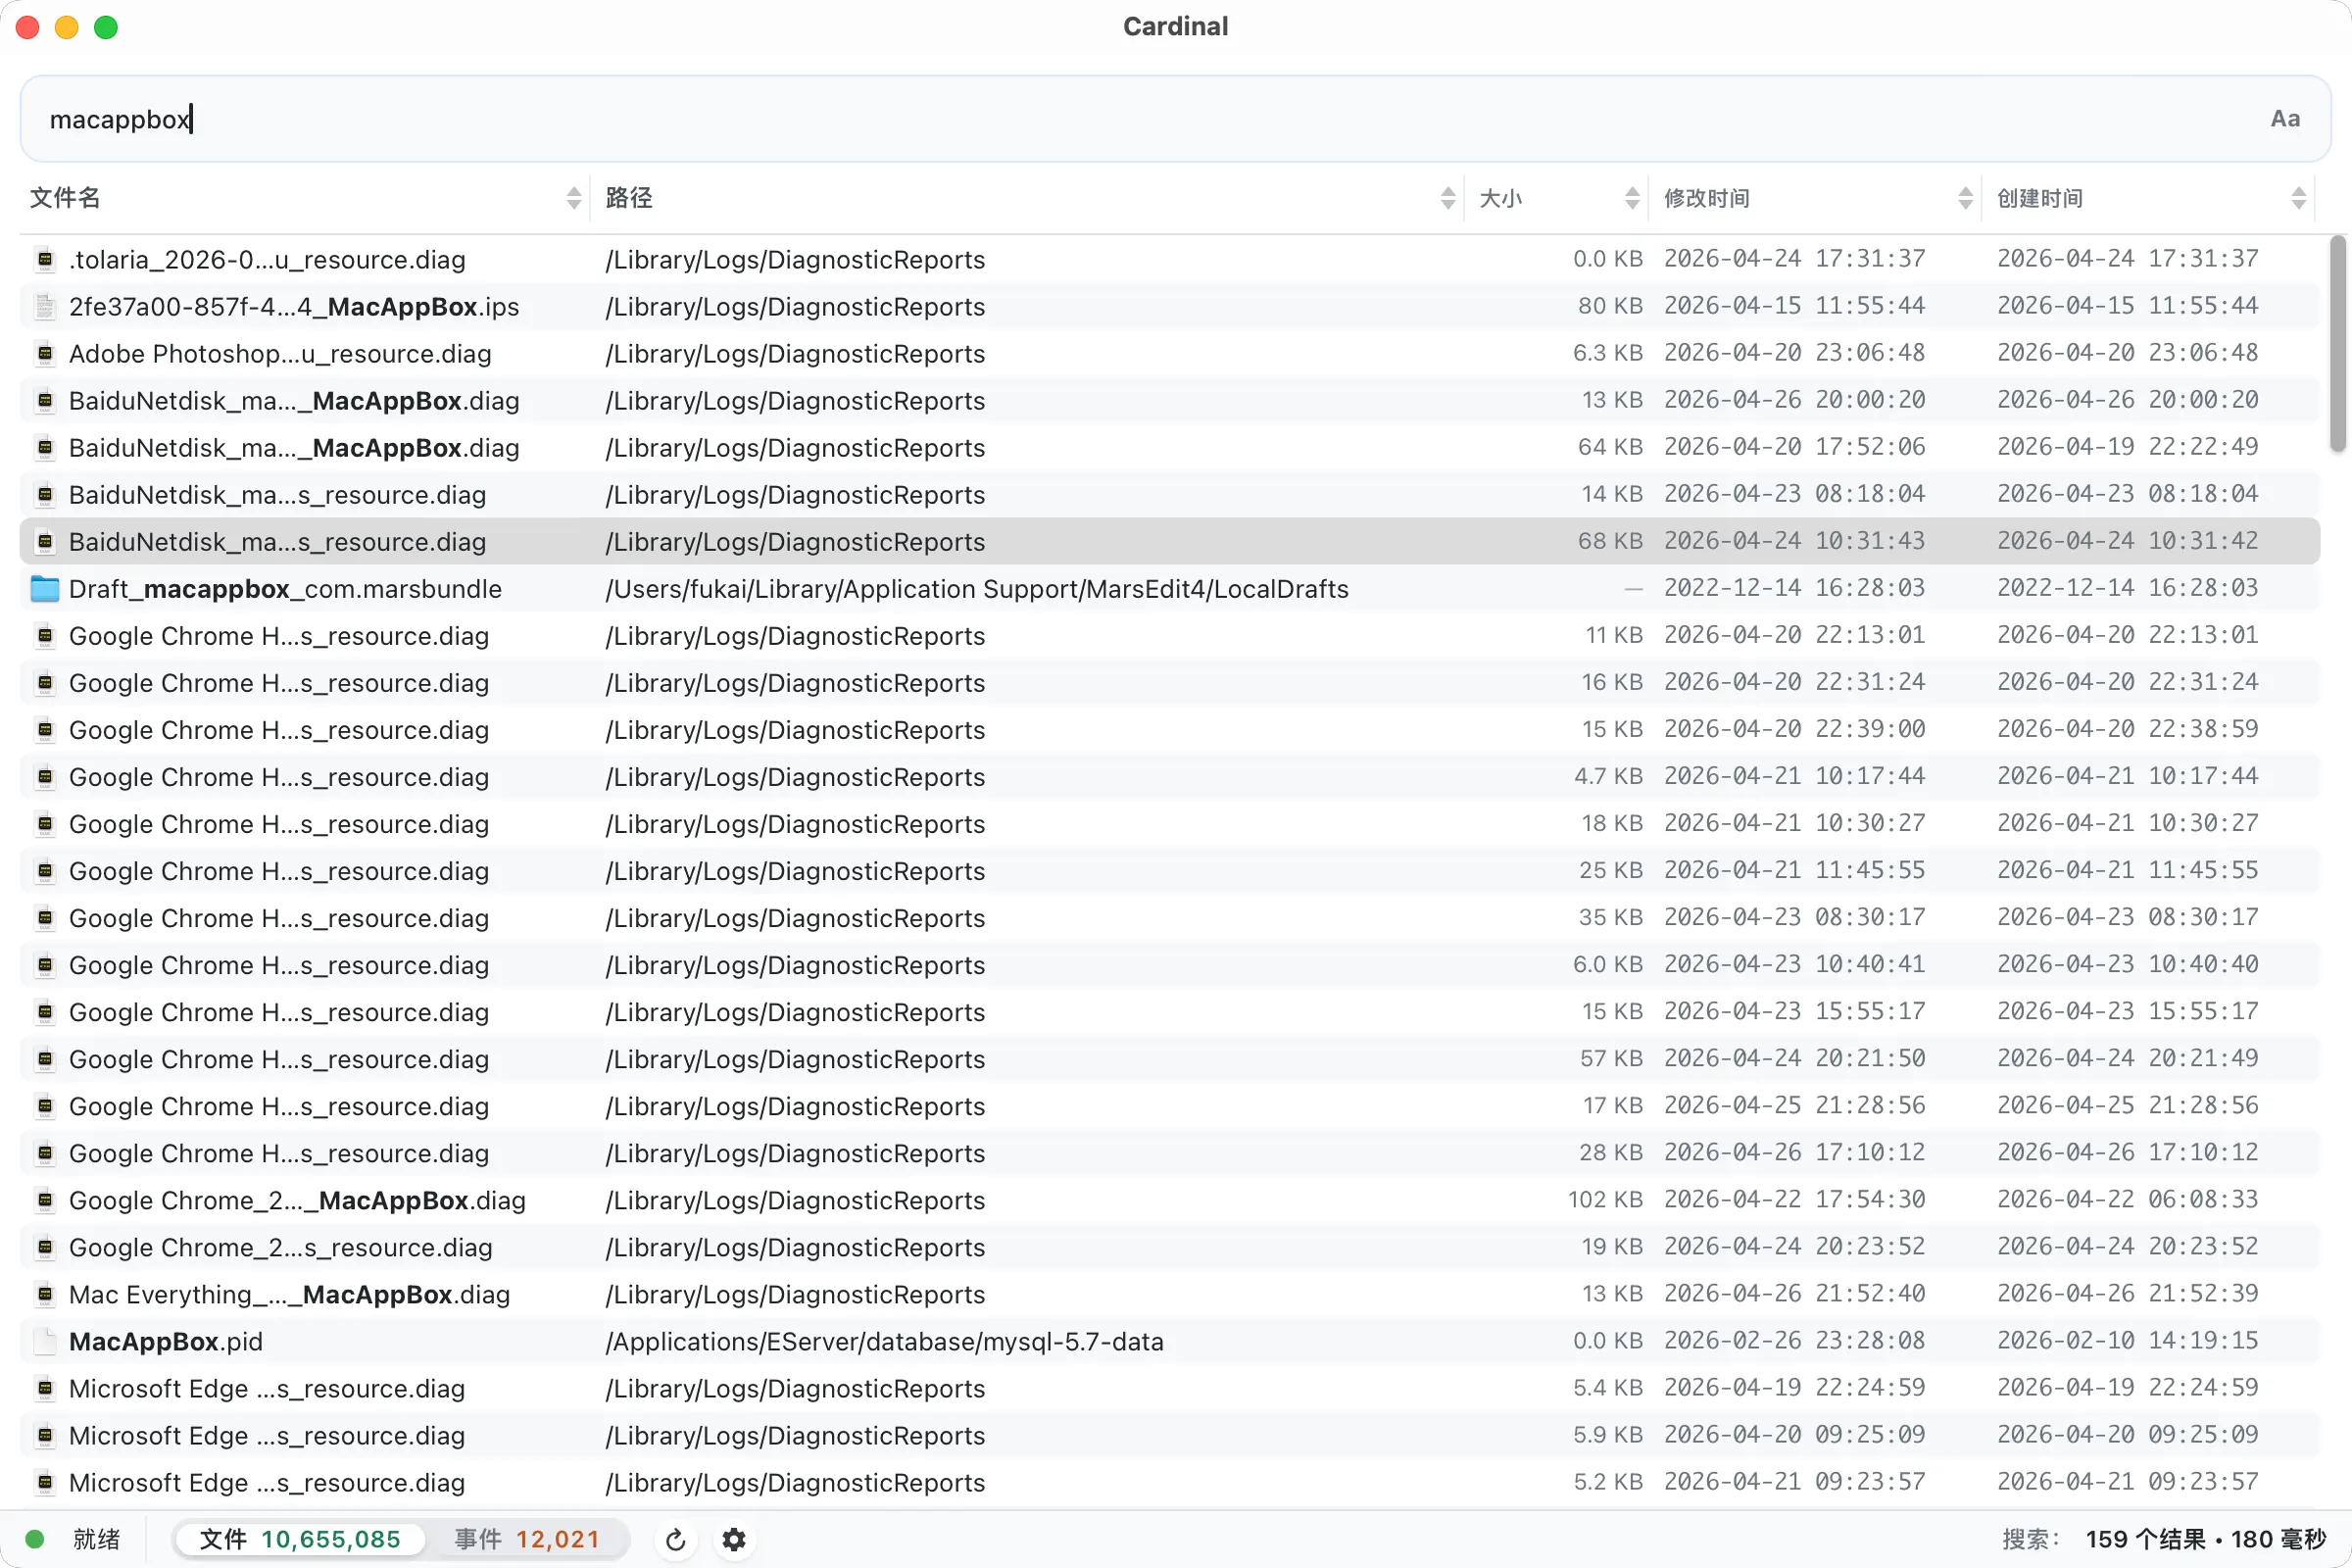Select Microsoft Edge diag sized 5.2 KB
The height and width of the screenshot is (1568, 2352).
tap(1170, 1483)
